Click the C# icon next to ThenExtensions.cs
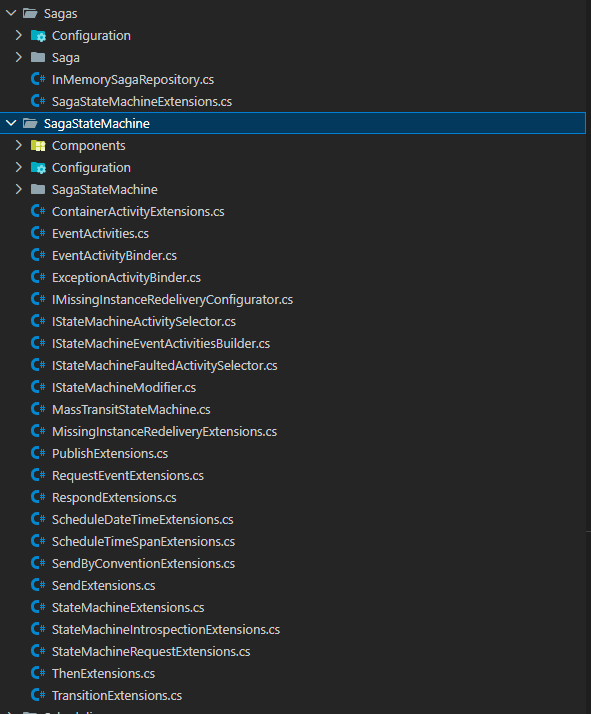This screenshot has width=591, height=714. 38,673
